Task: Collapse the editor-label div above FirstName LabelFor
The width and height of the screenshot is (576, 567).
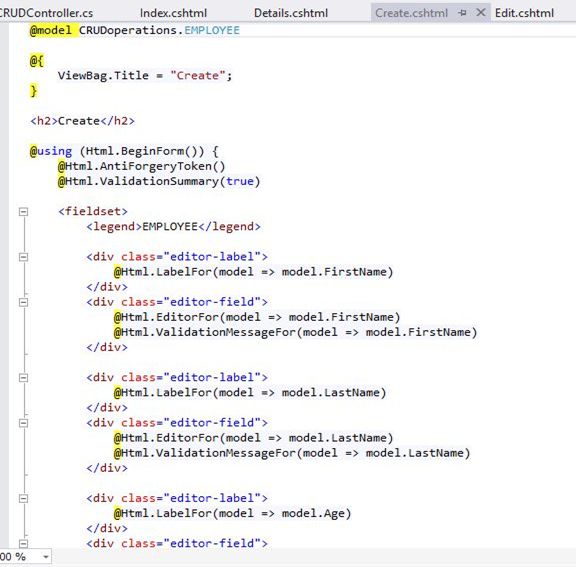Action: [x=24, y=257]
